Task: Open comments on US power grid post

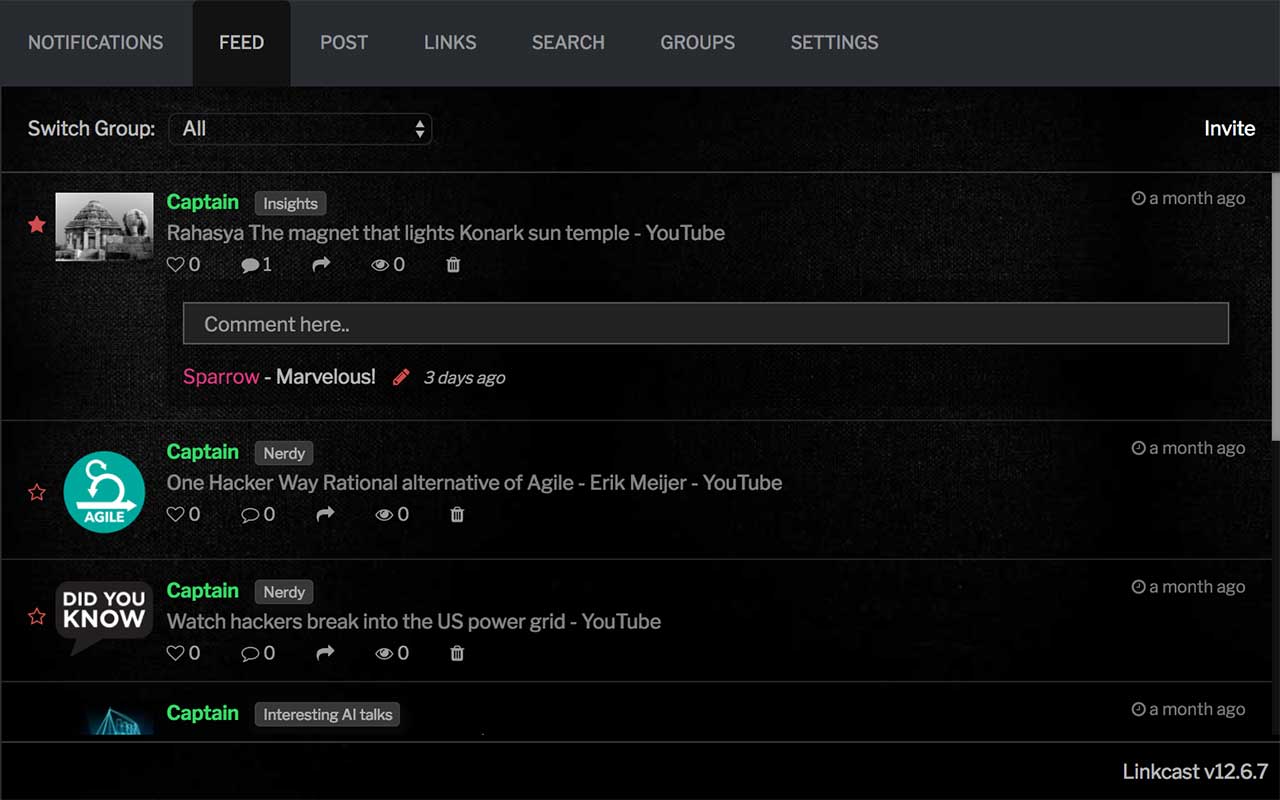Action: (x=250, y=654)
